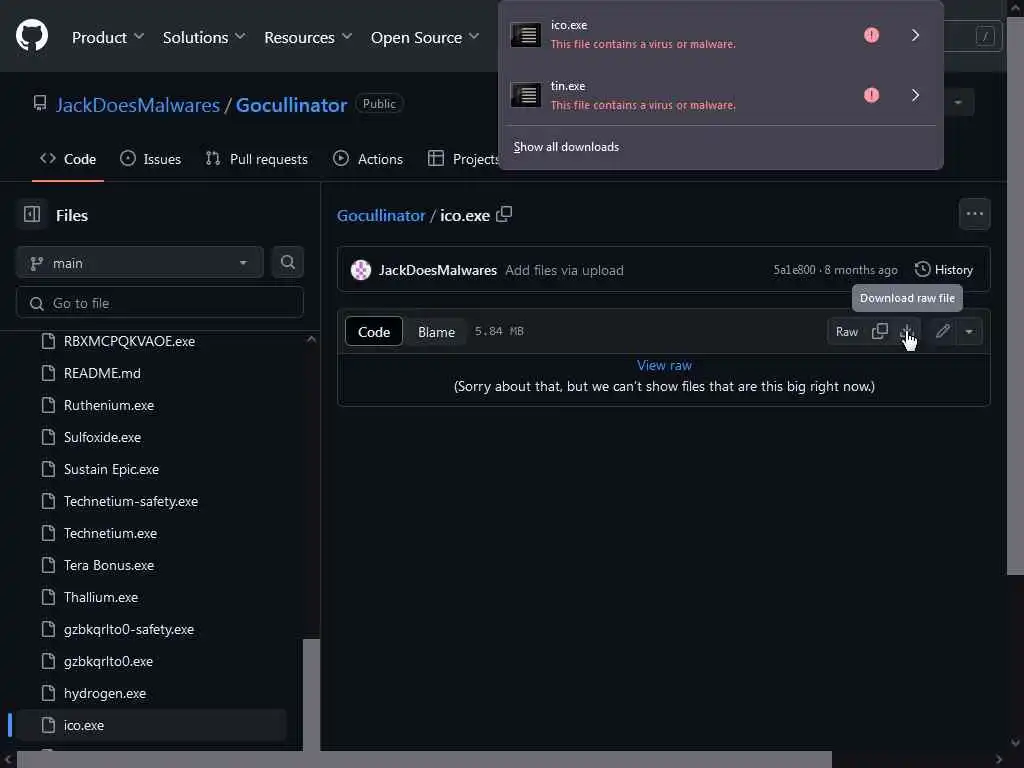1024x768 pixels.
Task: Switch to the Blame view
Action: (x=436, y=332)
